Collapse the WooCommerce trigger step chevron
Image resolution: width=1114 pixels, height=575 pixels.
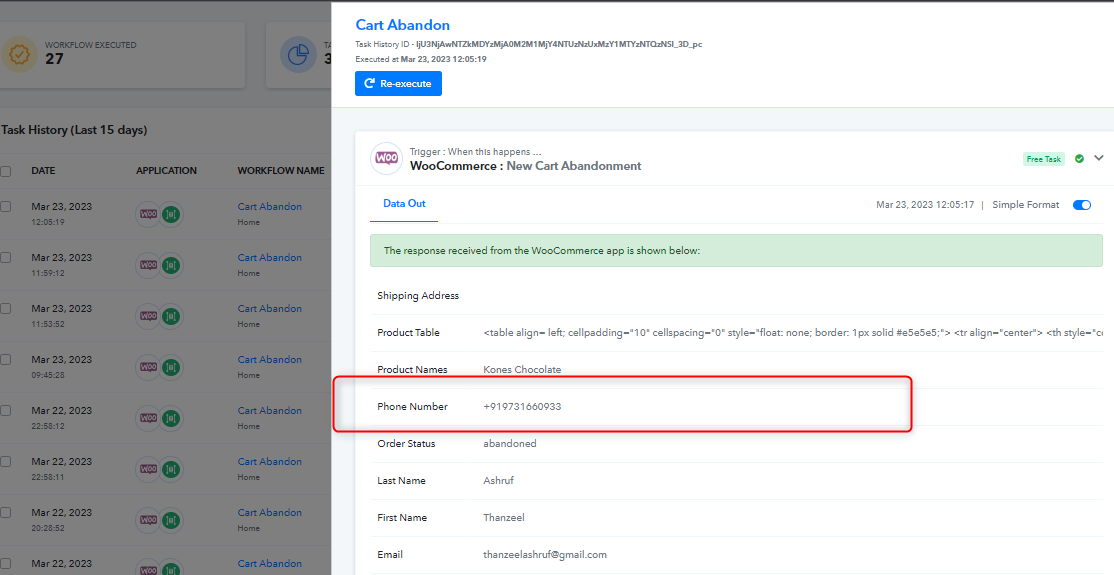click(x=1099, y=158)
